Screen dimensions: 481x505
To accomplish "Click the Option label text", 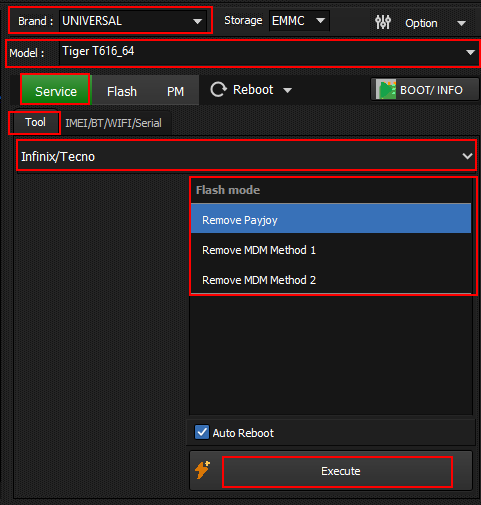I will click(x=421, y=23).
